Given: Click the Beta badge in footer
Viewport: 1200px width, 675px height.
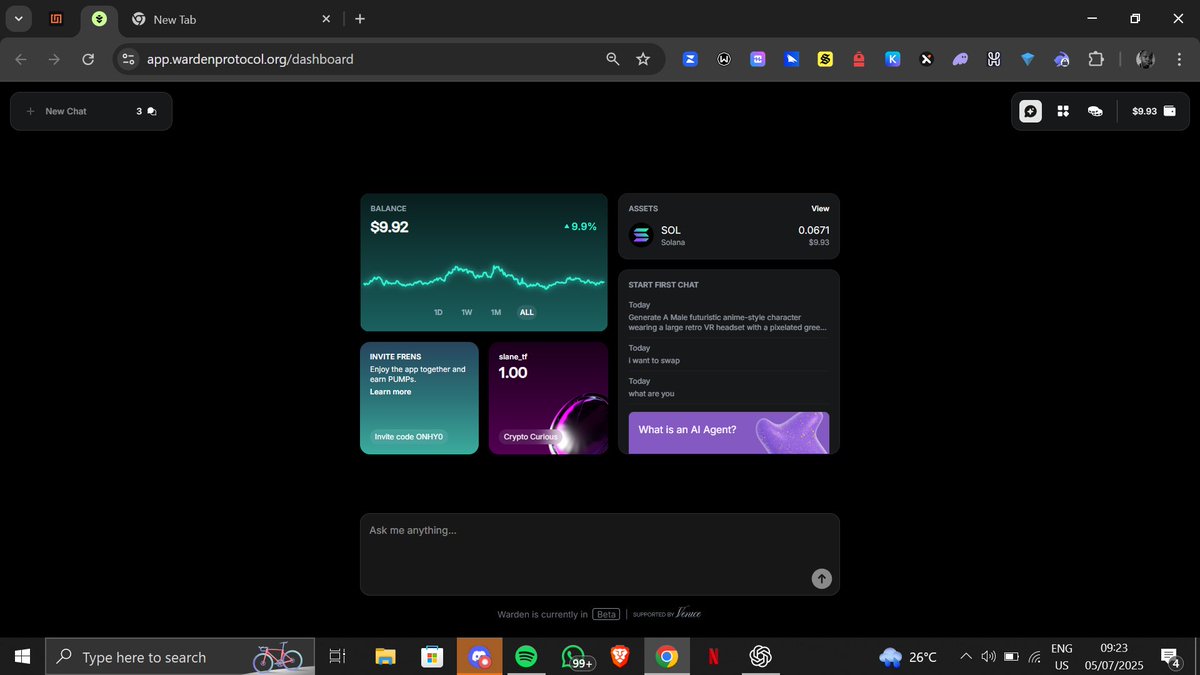Looking at the screenshot, I should tap(605, 614).
